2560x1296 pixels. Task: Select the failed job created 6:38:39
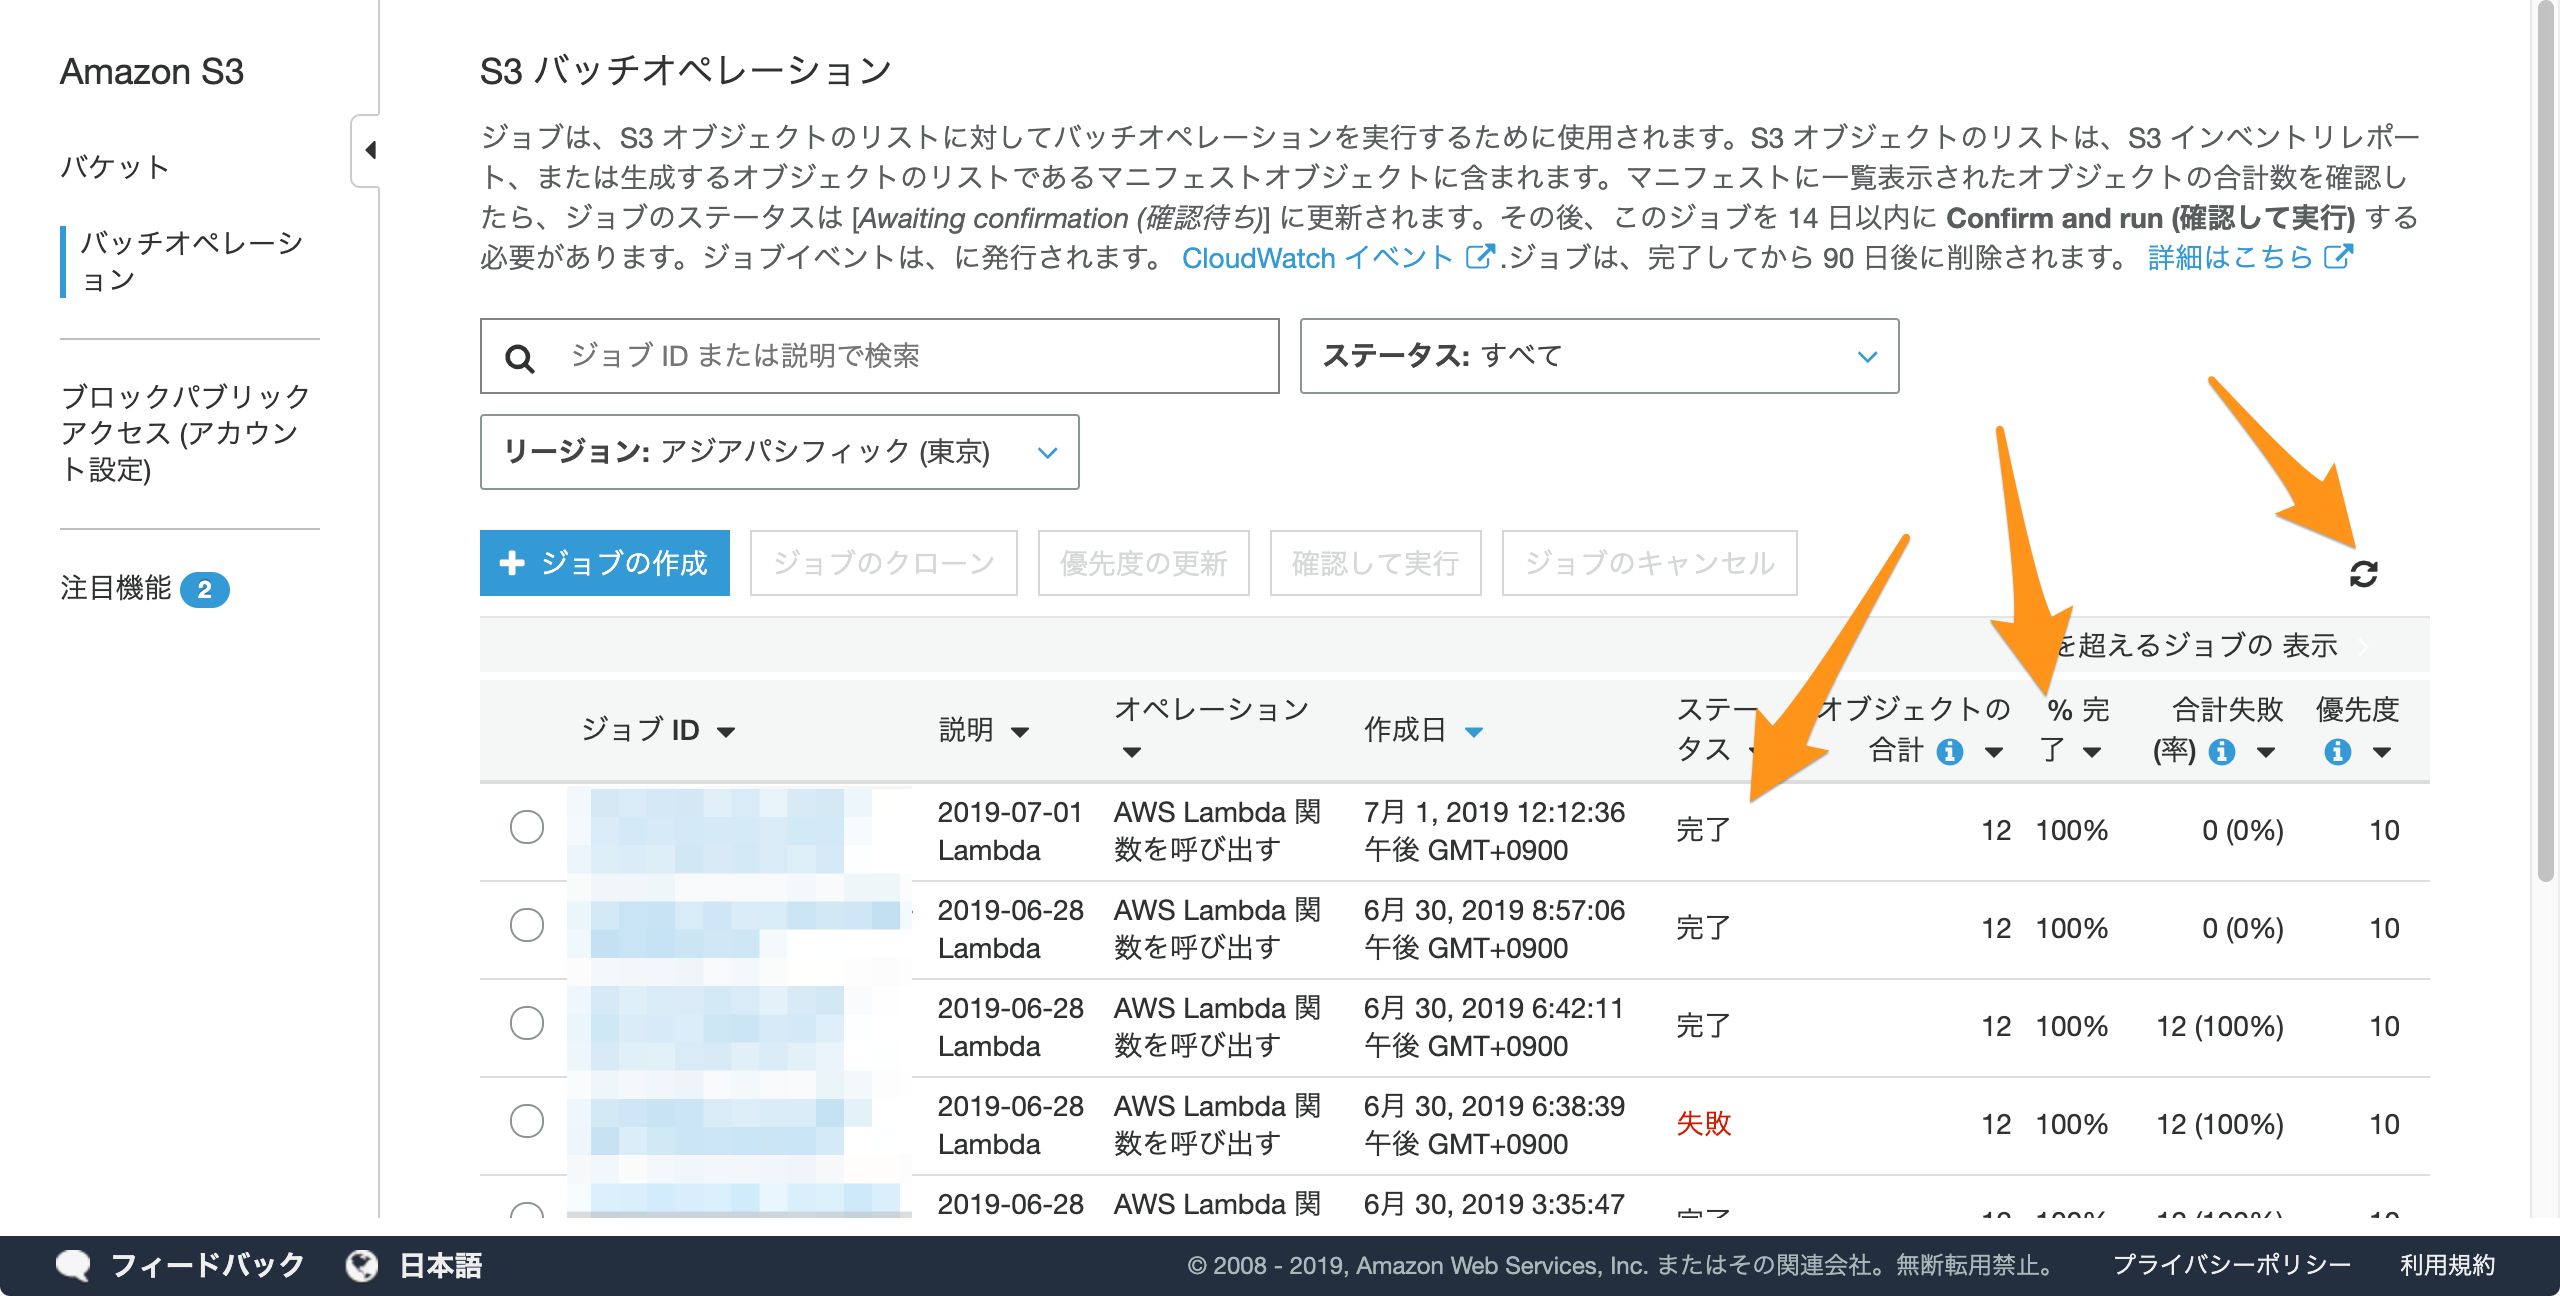coord(527,1121)
